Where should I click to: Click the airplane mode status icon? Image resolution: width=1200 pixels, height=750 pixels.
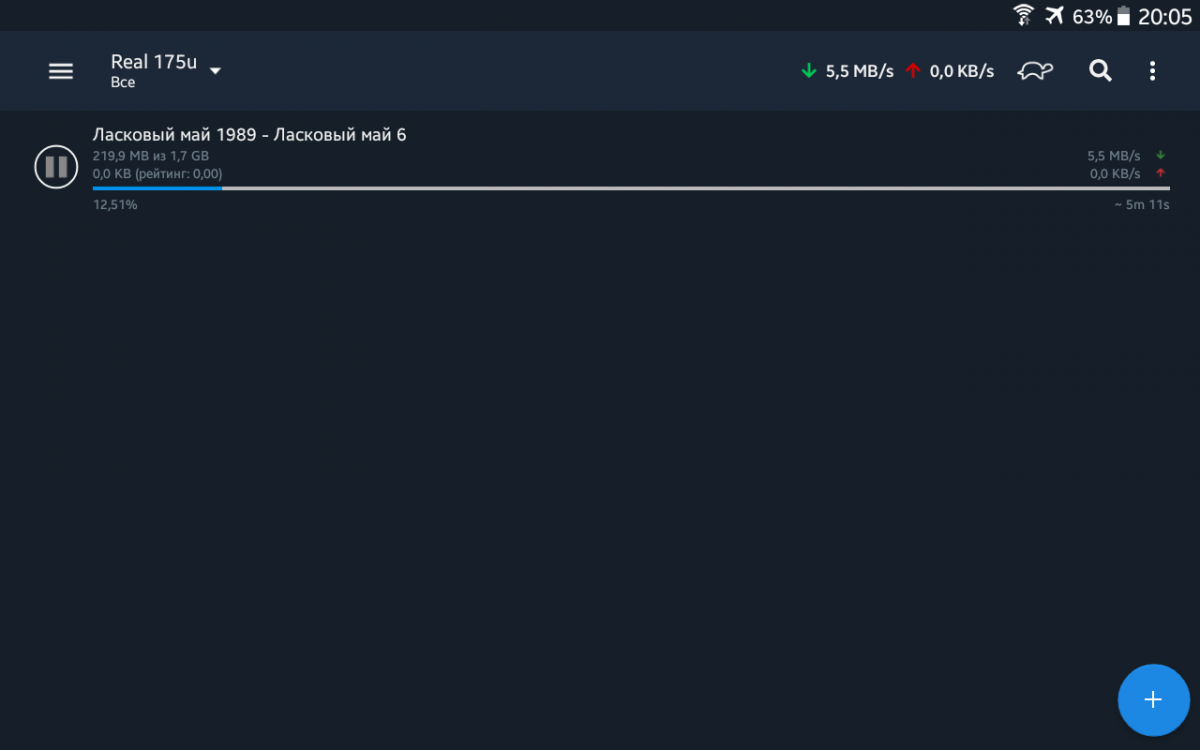1054,15
